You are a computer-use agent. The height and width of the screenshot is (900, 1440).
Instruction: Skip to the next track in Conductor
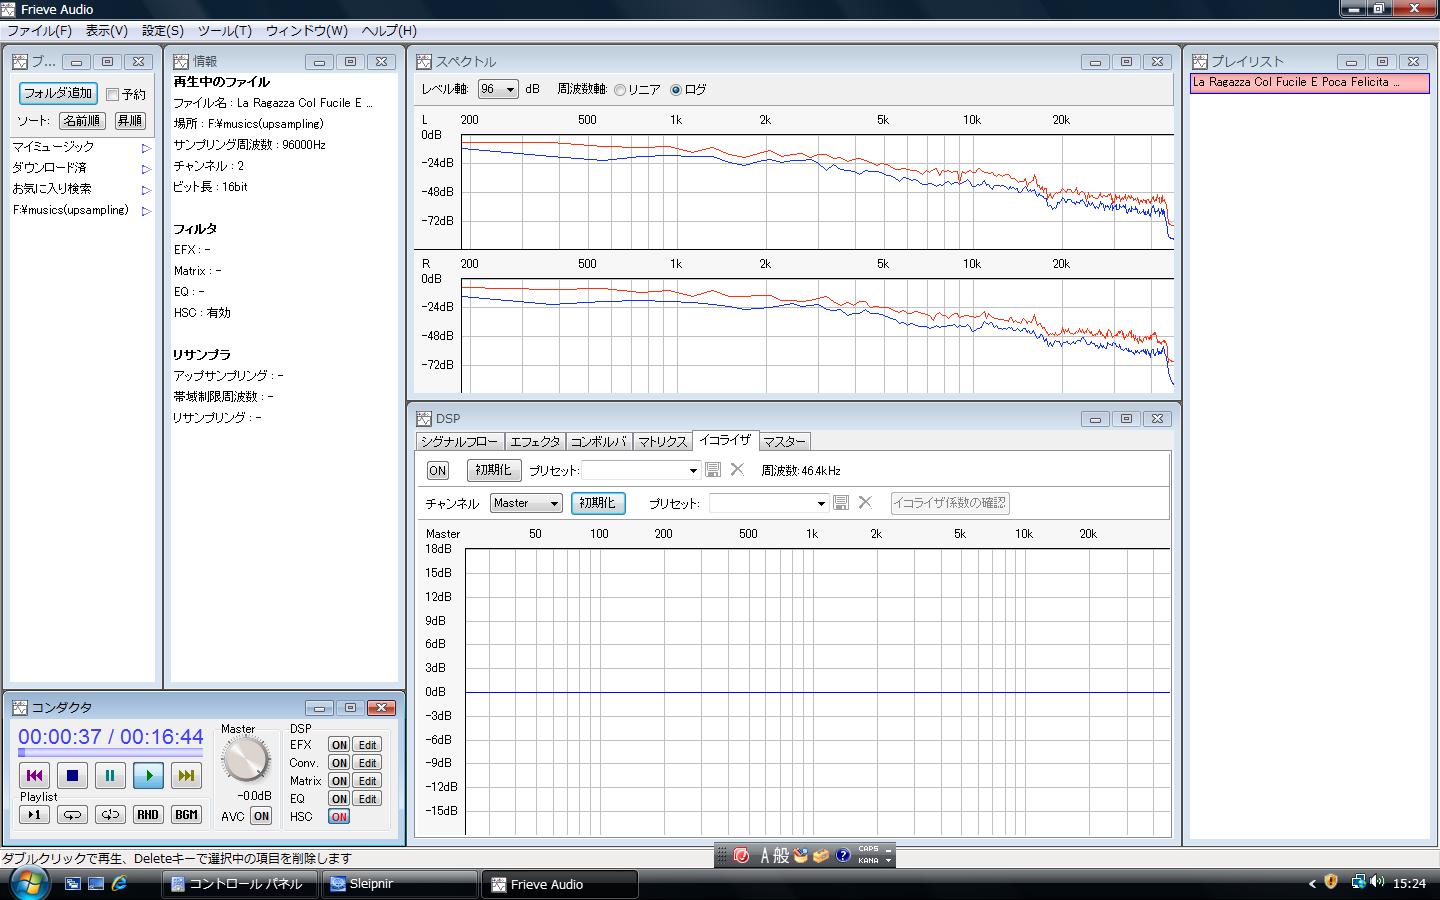(x=186, y=775)
